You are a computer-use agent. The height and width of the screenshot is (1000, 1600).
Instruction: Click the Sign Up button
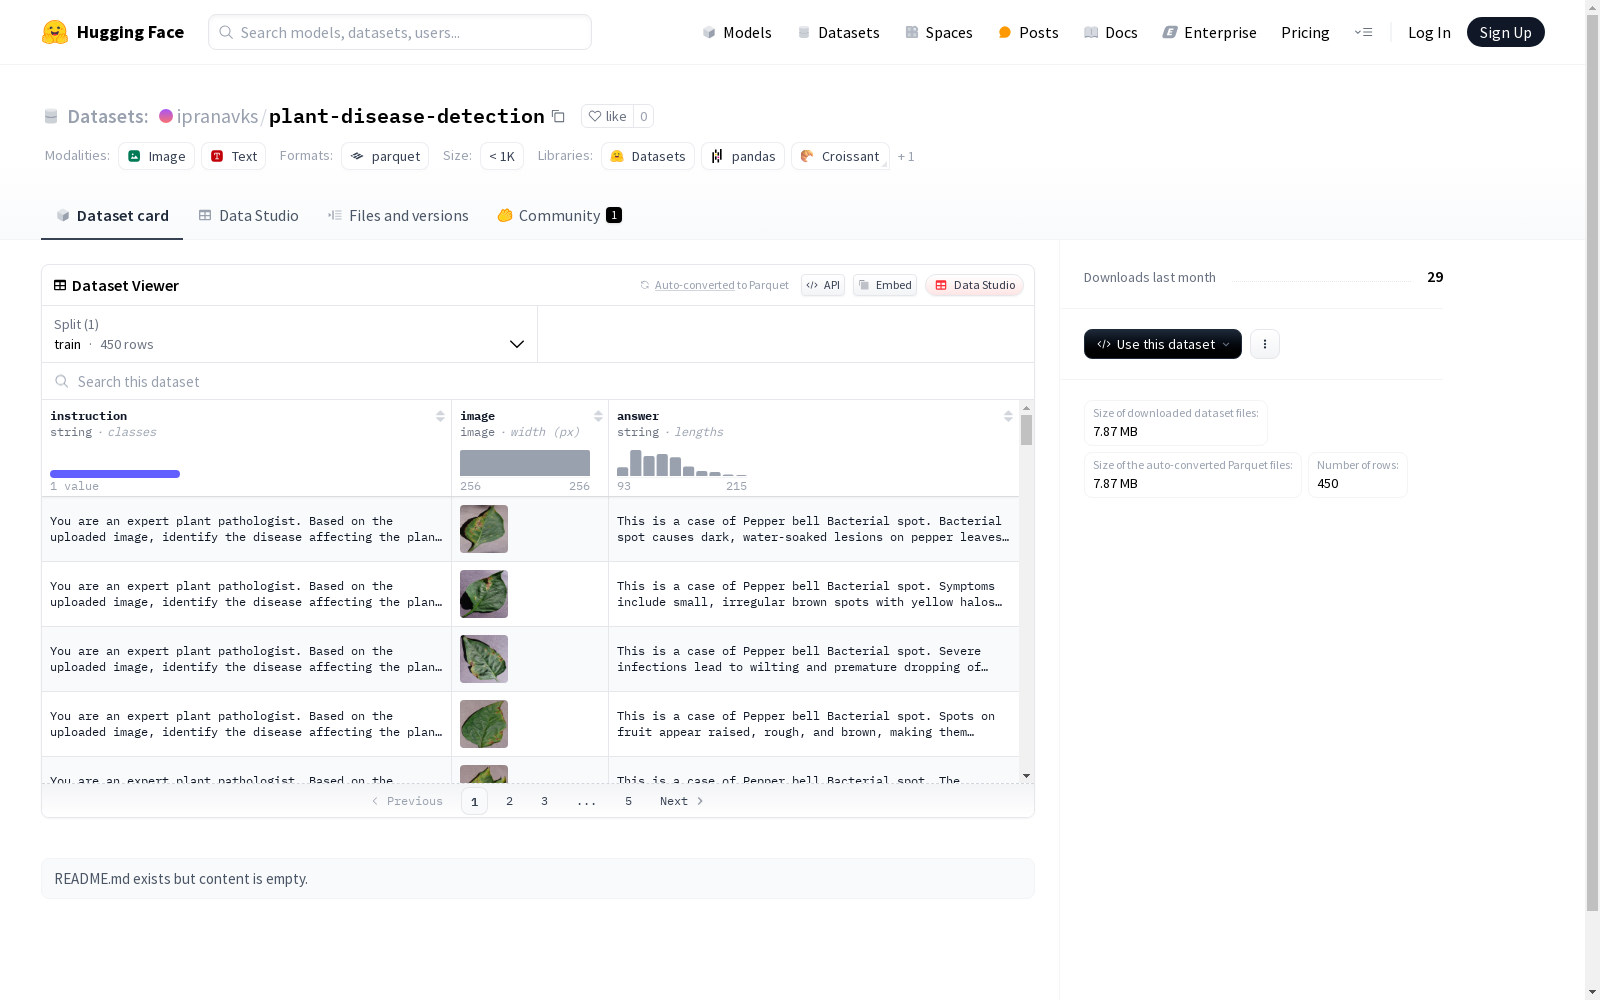(1505, 32)
